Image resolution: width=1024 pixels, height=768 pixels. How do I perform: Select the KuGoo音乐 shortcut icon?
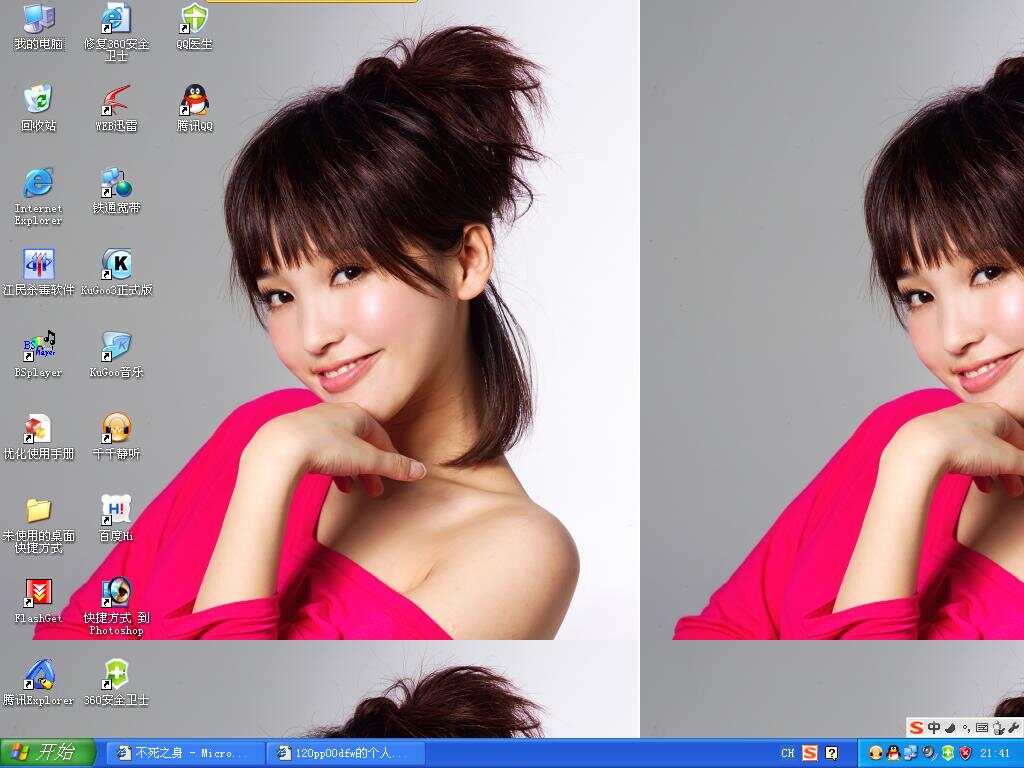pyautogui.click(x=116, y=355)
